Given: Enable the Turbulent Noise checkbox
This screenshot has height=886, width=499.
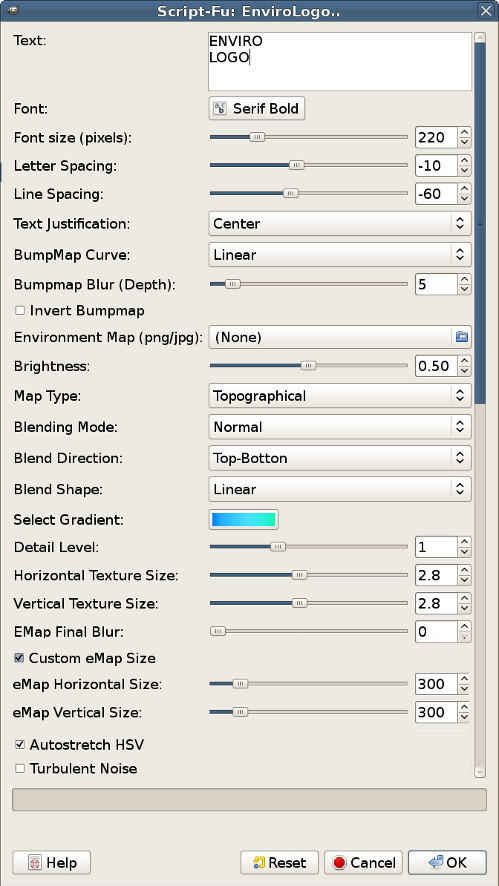Looking at the screenshot, I should pyautogui.click(x=20, y=768).
